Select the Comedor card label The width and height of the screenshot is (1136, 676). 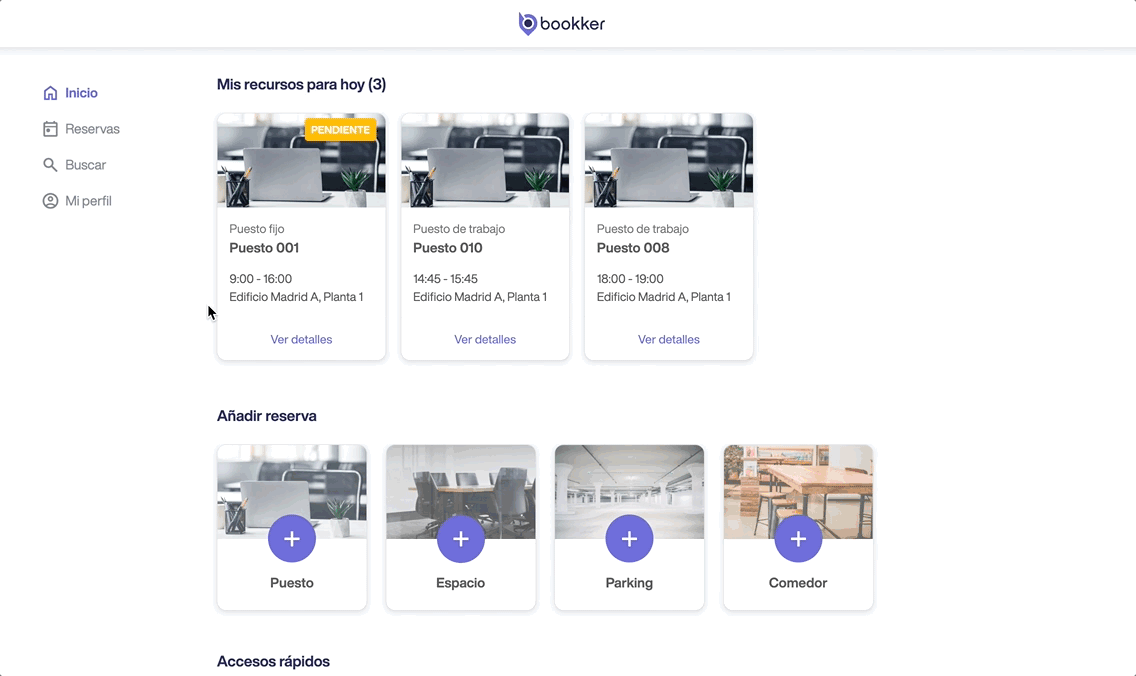point(798,583)
